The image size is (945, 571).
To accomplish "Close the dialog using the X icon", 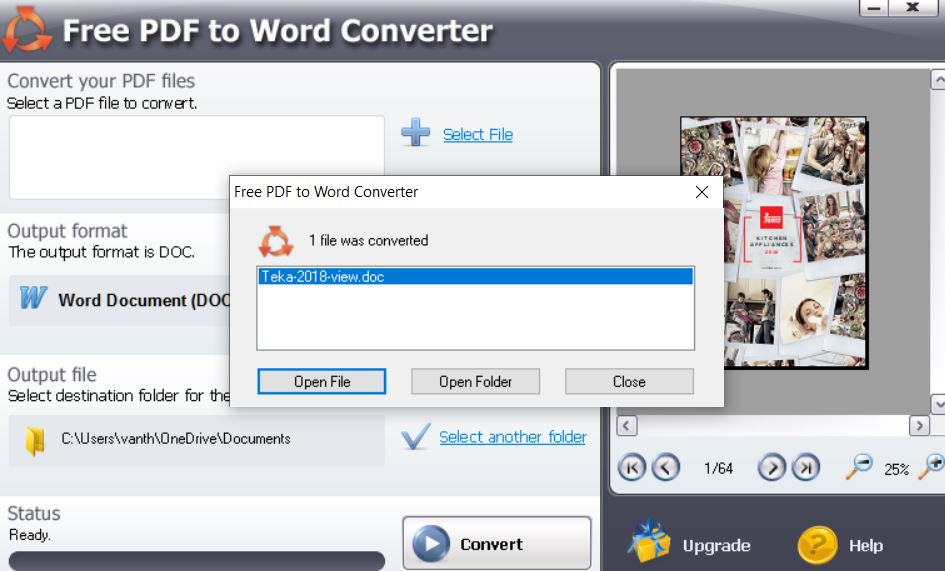I will click(702, 192).
